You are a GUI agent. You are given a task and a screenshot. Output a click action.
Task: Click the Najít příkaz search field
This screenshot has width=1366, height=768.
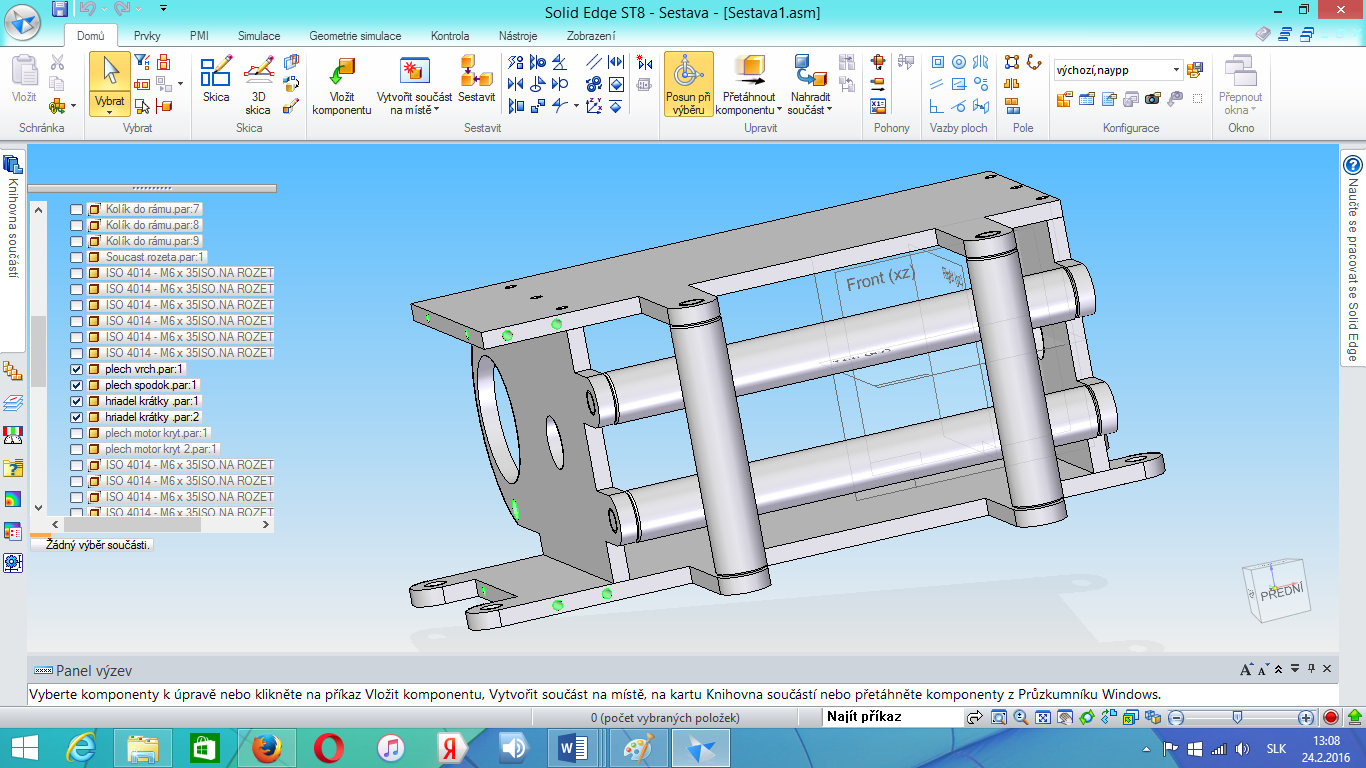click(892, 717)
